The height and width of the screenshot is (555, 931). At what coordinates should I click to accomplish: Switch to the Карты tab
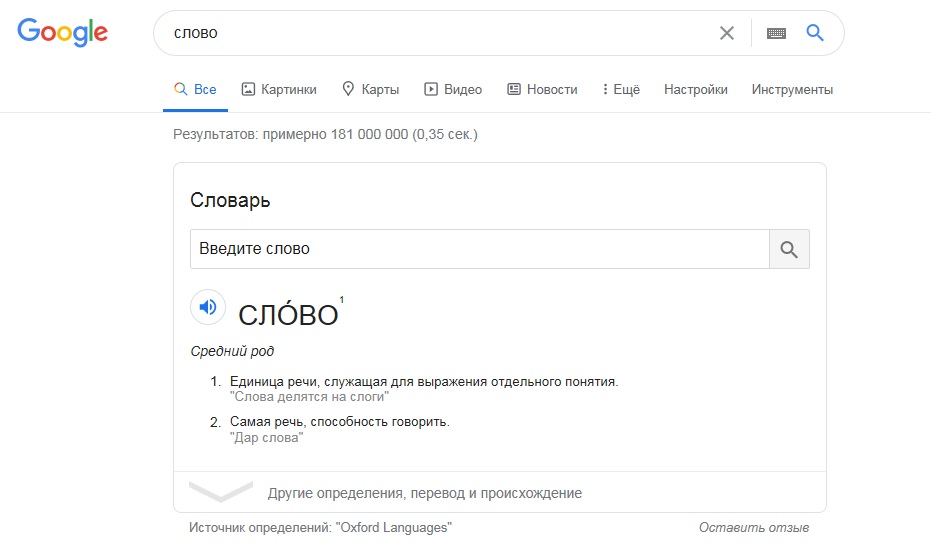pos(370,90)
